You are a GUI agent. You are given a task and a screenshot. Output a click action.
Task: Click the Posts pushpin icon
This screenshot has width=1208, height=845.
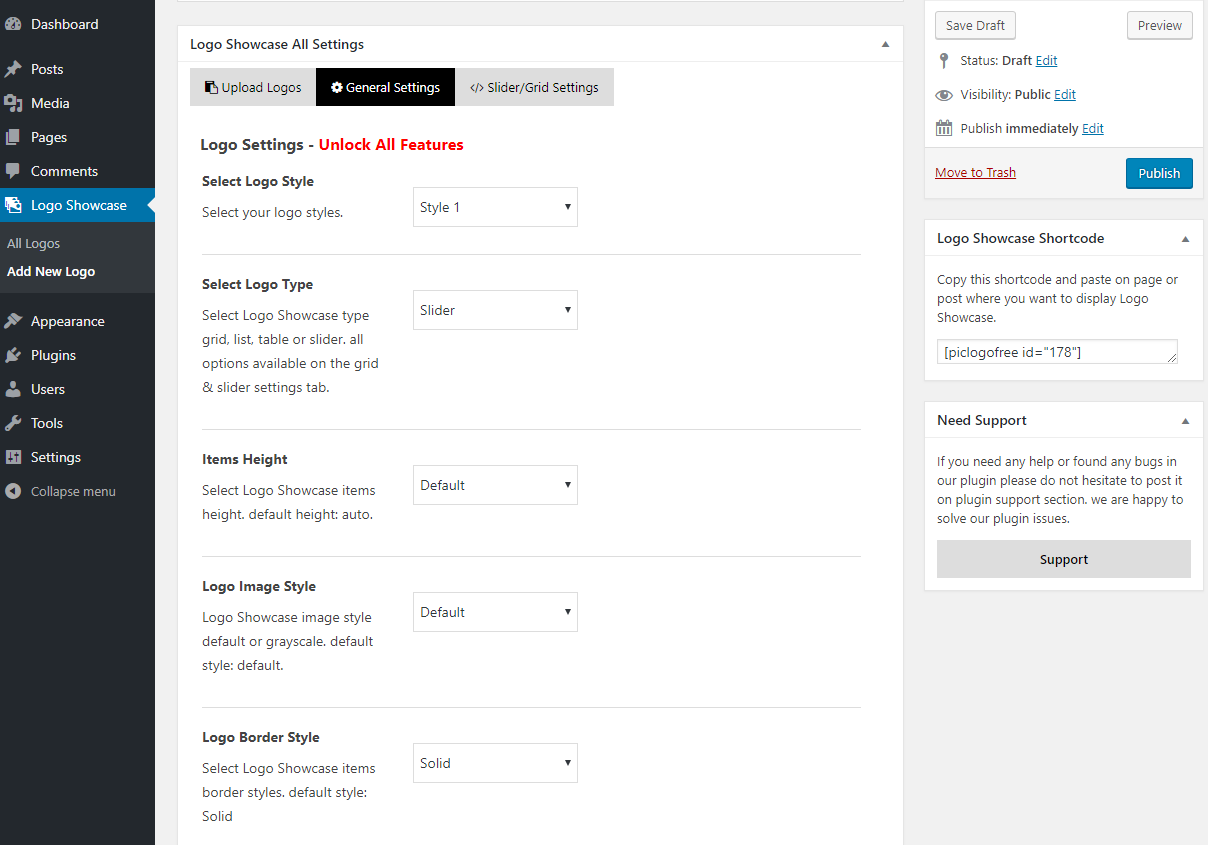[13, 69]
